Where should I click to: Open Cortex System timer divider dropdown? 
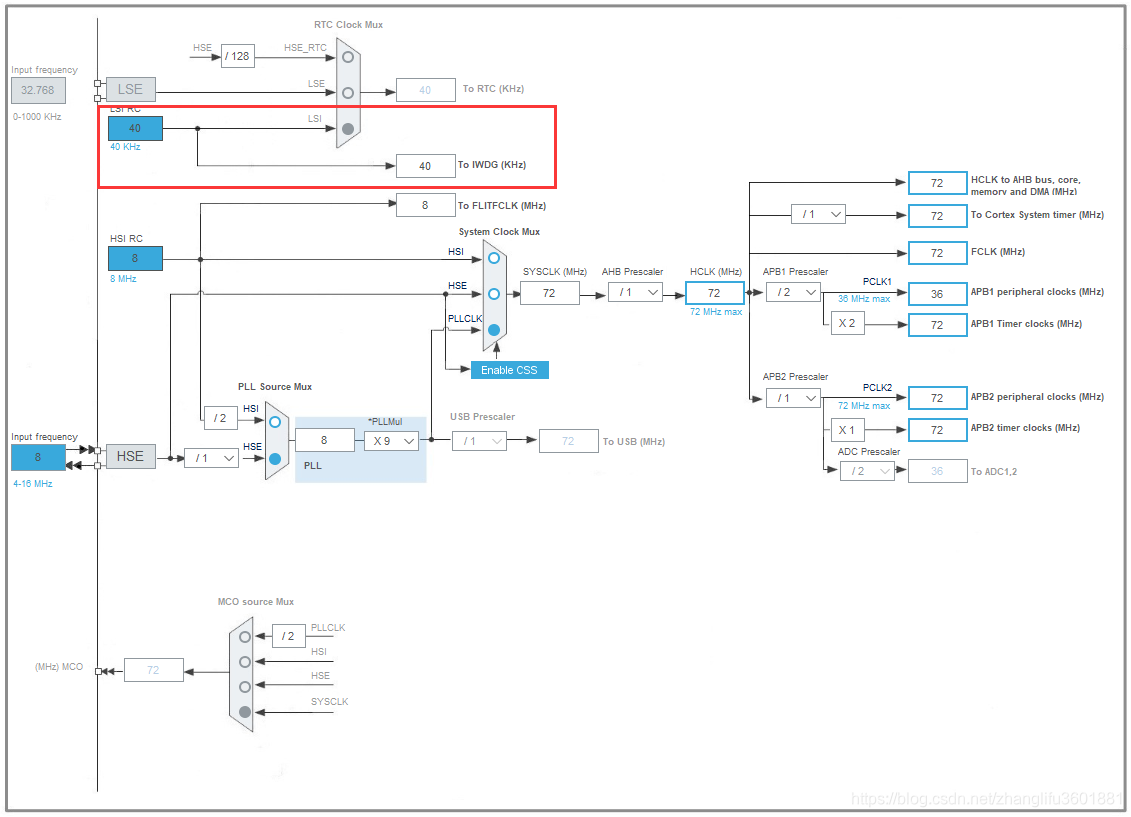tap(819, 214)
